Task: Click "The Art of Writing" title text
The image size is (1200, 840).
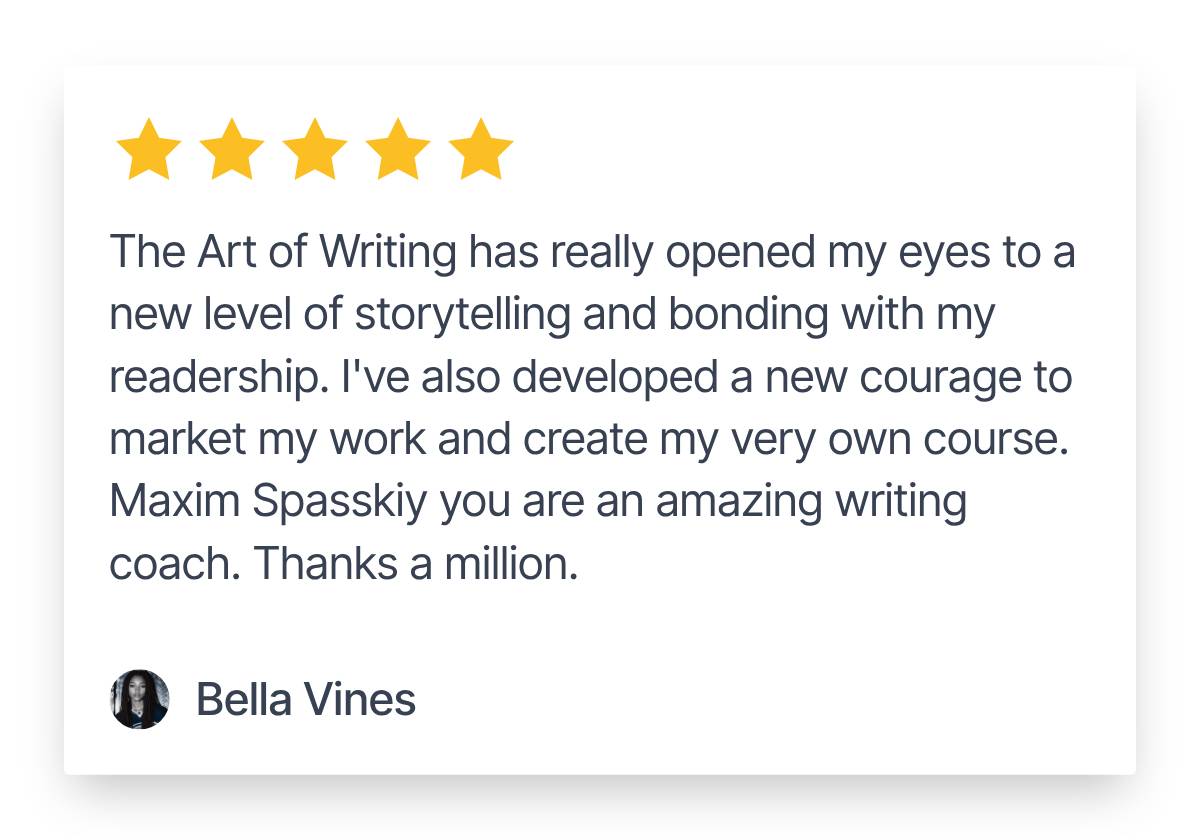Action: pos(283,252)
